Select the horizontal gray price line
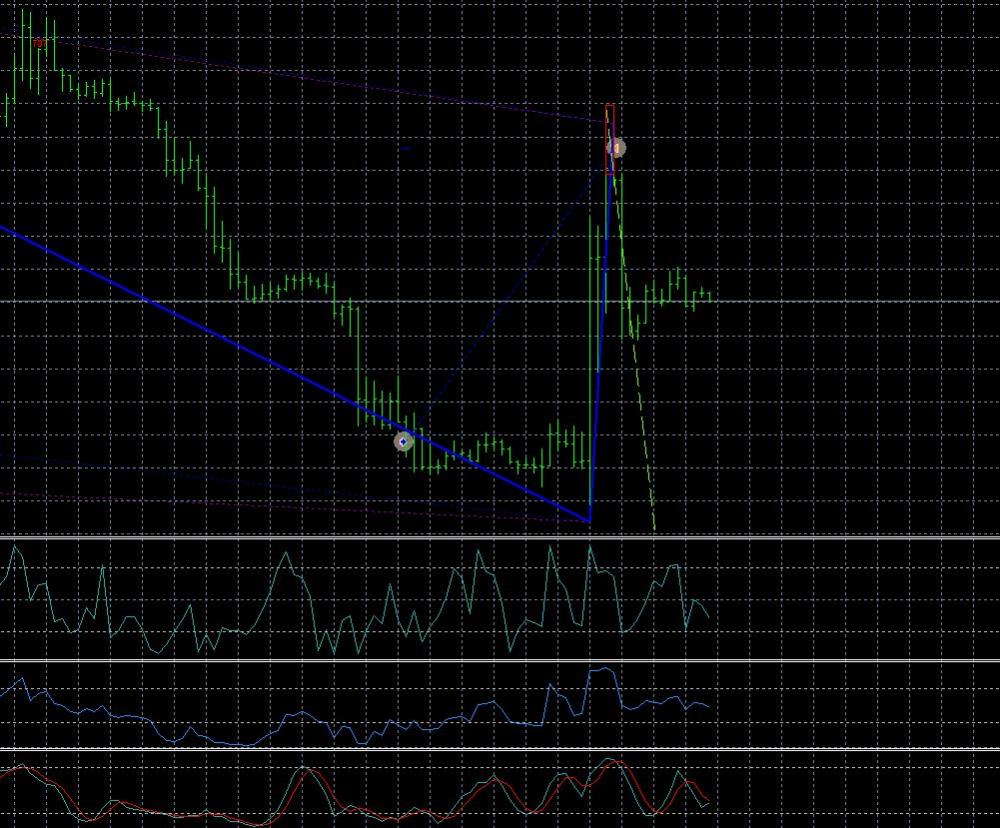Viewport: 1000px width, 828px height. pyautogui.click(x=500, y=301)
